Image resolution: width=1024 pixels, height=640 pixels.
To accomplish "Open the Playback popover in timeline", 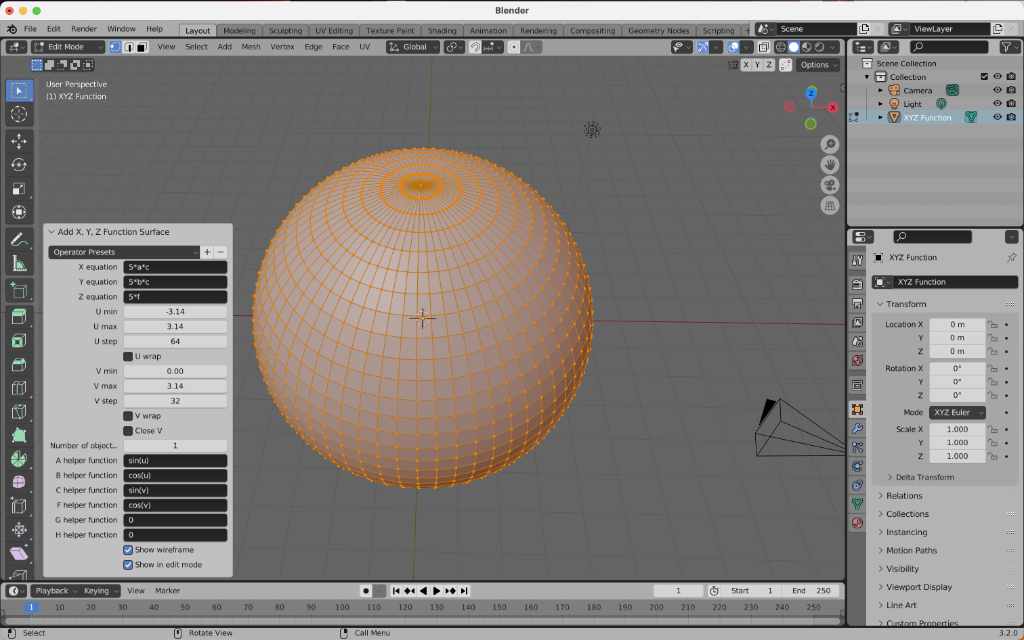I will click(x=52, y=591).
